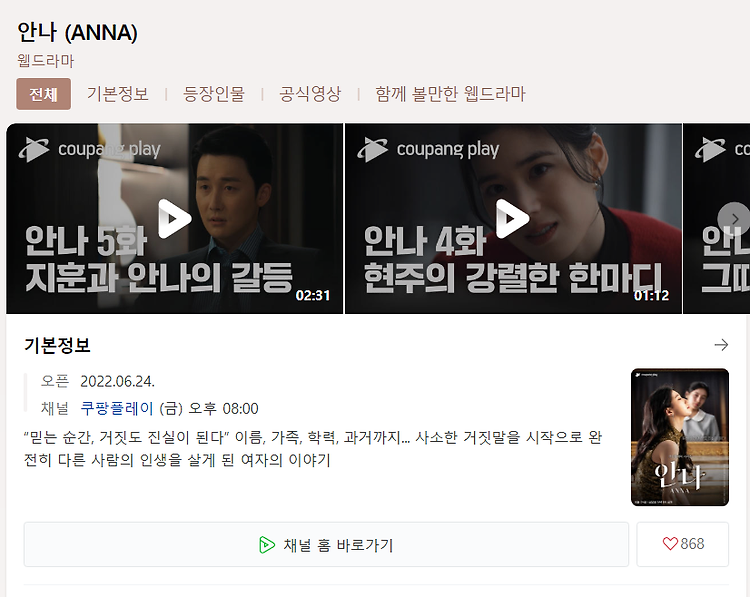Open the 현주의 강렬한 한마디 video thumbnail
Image resolution: width=750 pixels, height=597 pixels.
tap(513, 219)
